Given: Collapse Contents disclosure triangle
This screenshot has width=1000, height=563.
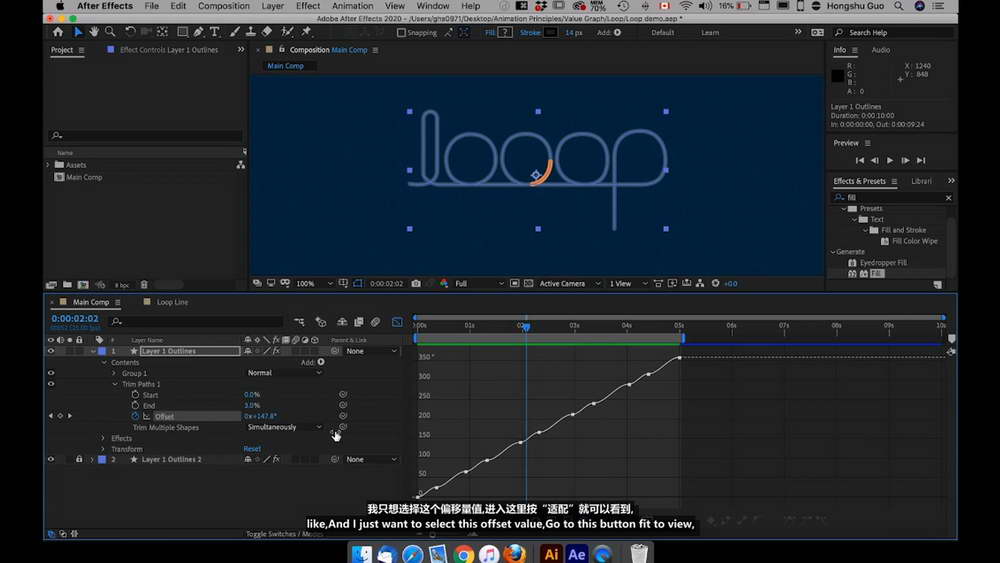Looking at the screenshot, I should pyautogui.click(x=104, y=363).
